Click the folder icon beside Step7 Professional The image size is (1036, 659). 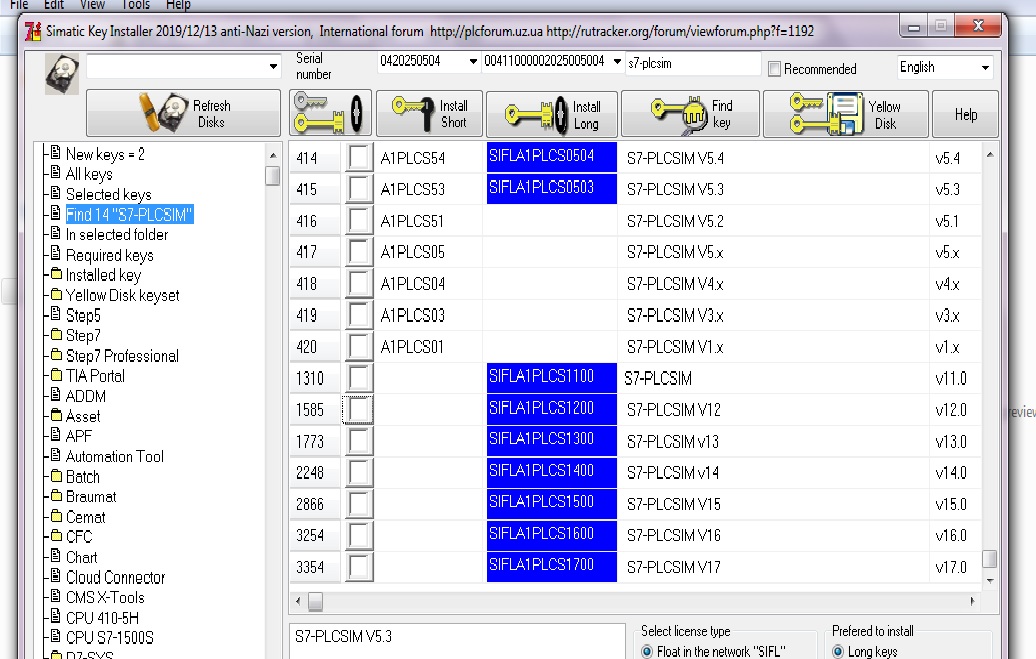pos(56,354)
